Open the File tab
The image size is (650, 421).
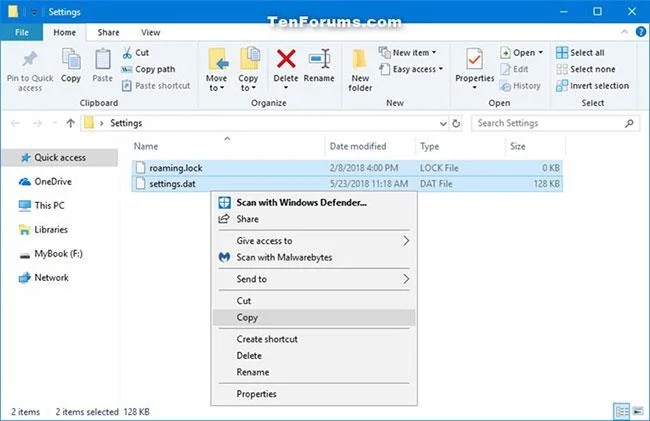[22, 32]
